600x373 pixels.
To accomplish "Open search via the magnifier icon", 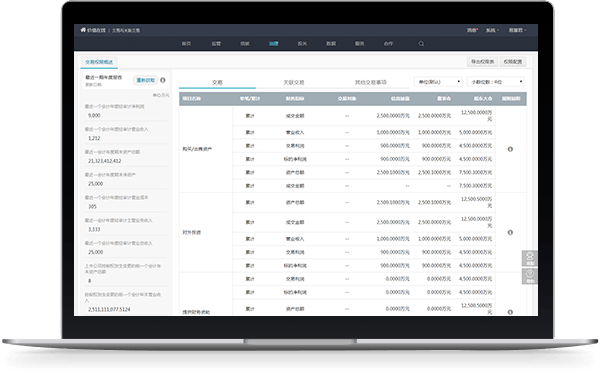I will 421,44.
